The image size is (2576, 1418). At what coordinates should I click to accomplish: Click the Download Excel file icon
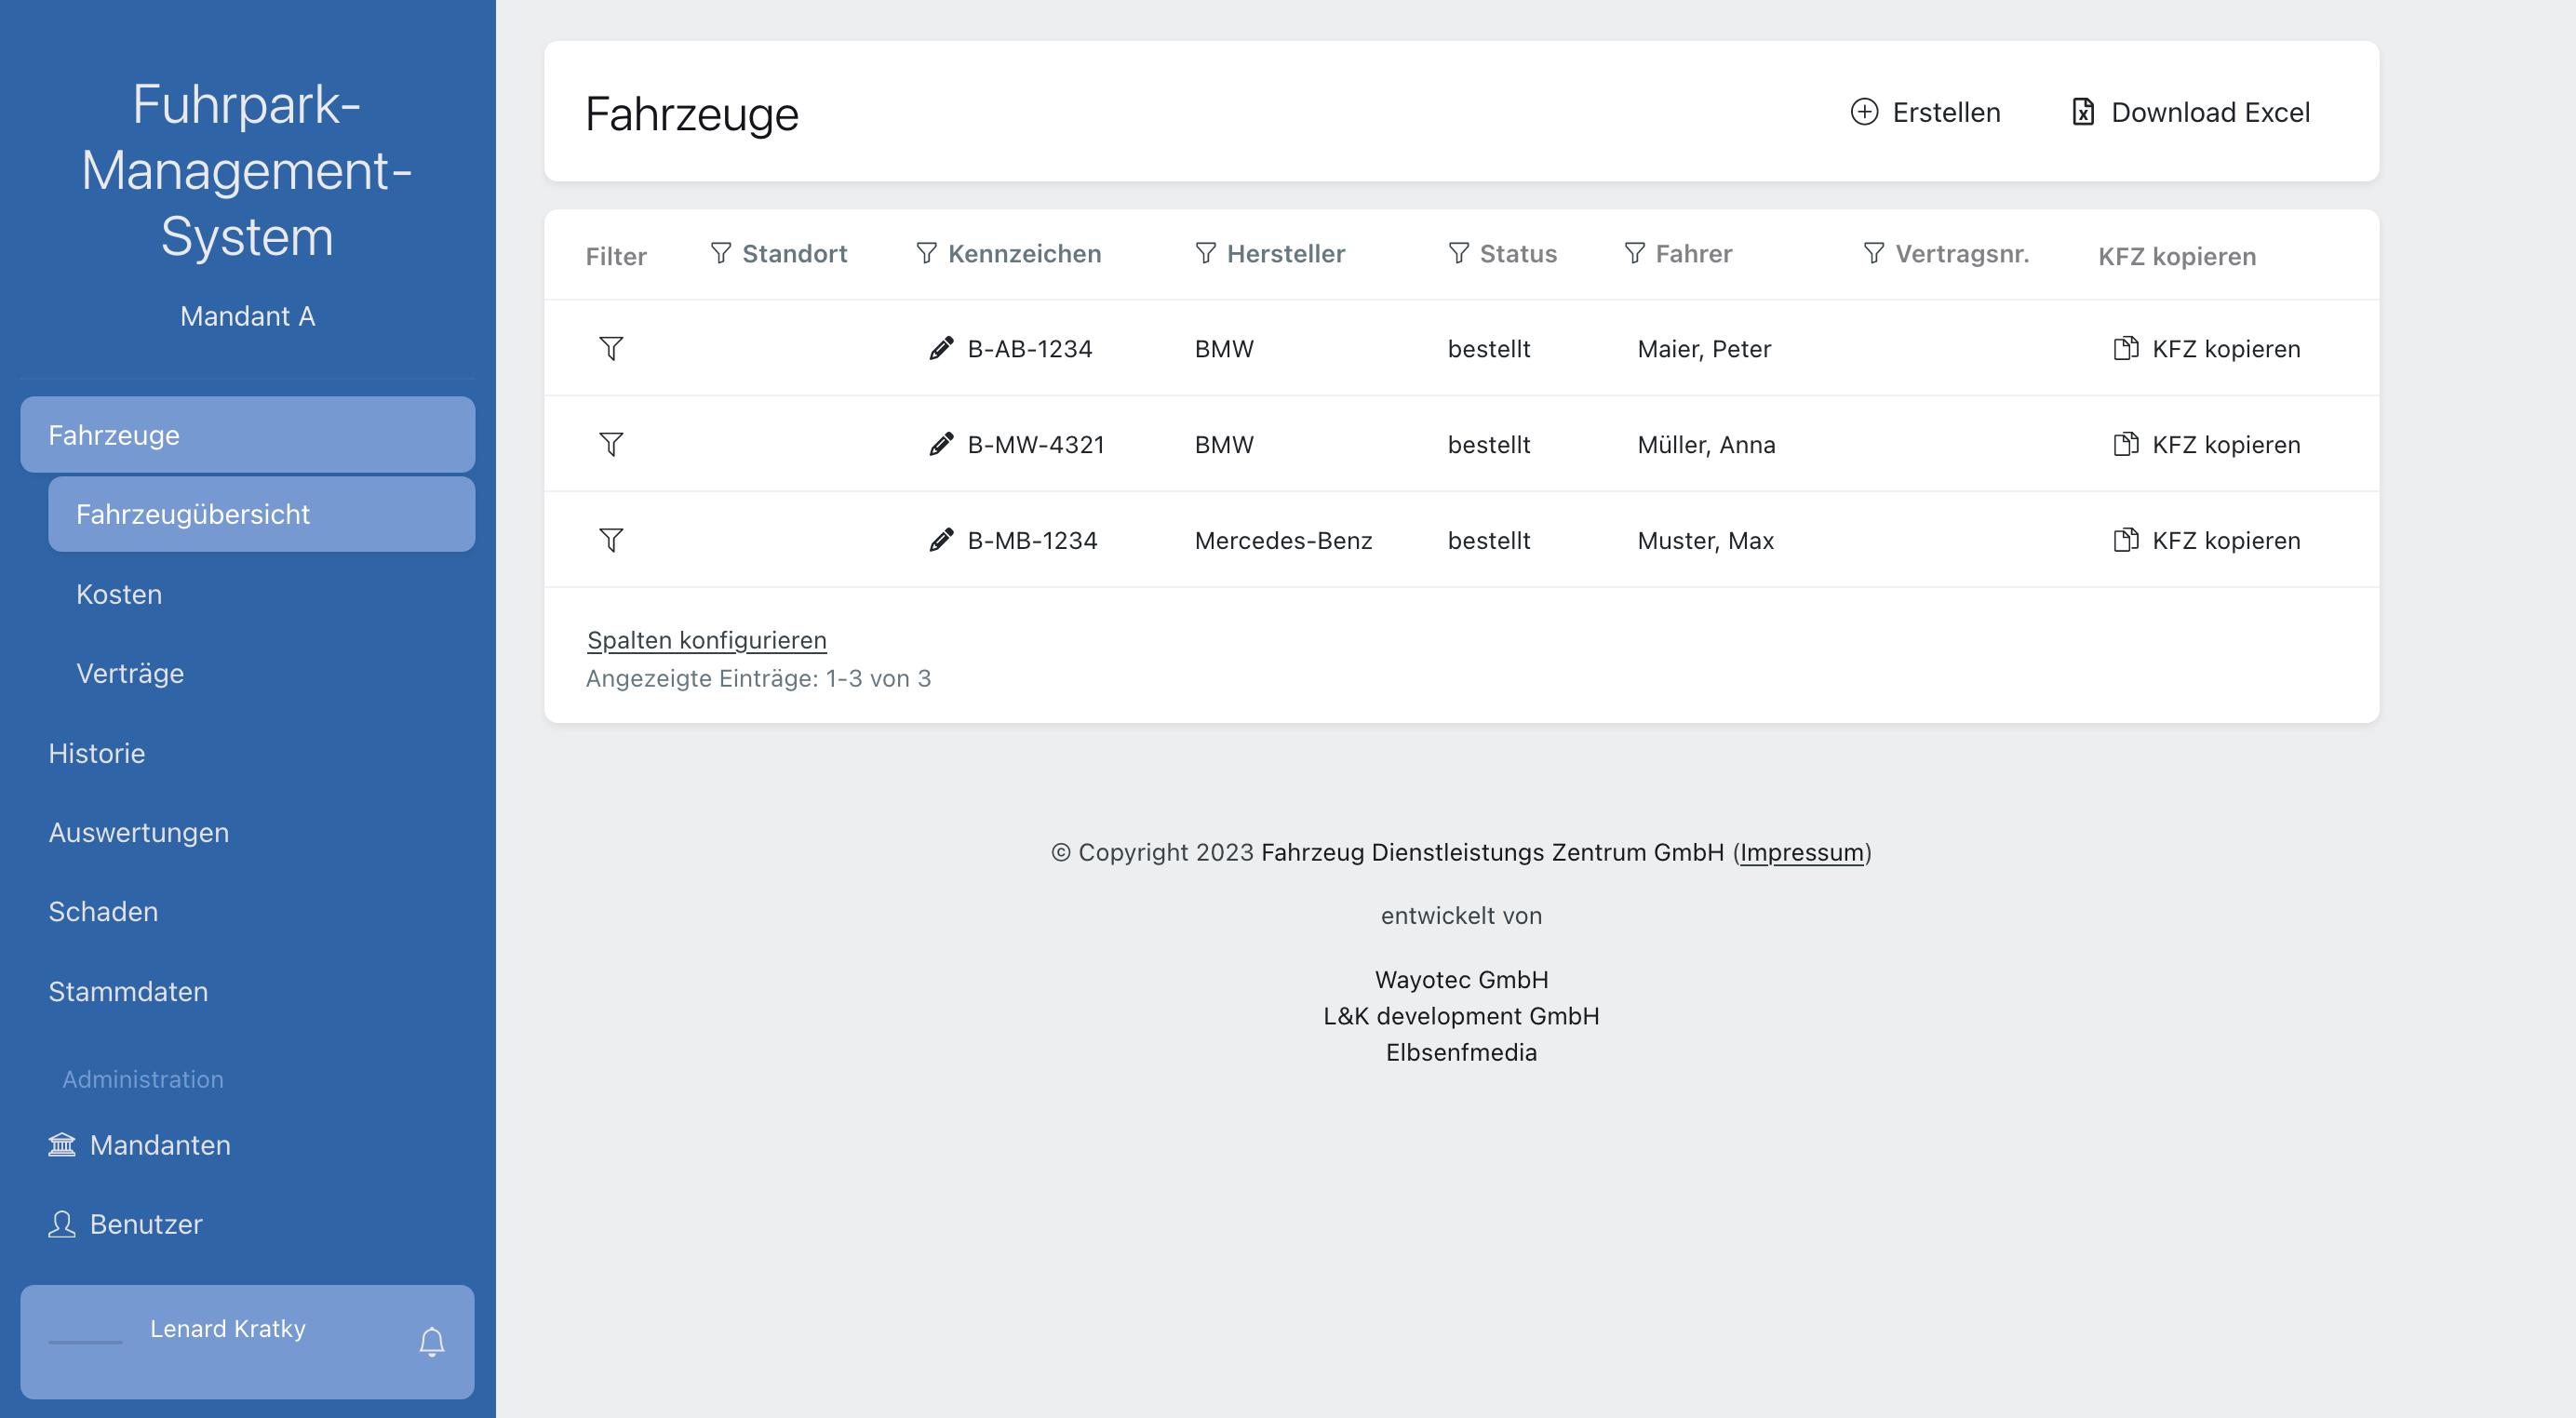[2082, 112]
